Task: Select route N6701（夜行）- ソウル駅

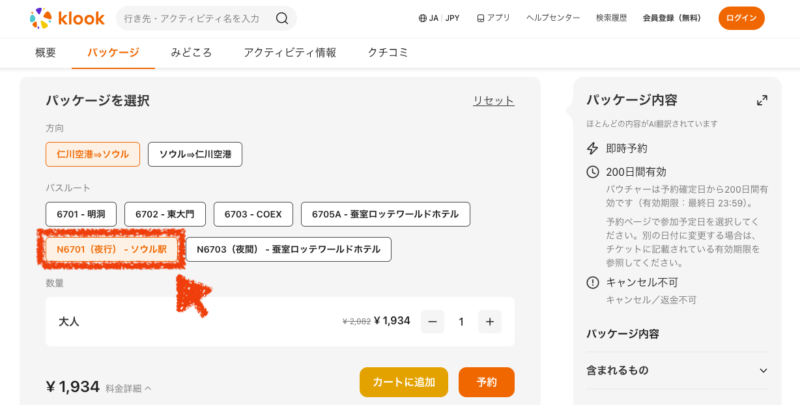Action: [x=112, y=249]
